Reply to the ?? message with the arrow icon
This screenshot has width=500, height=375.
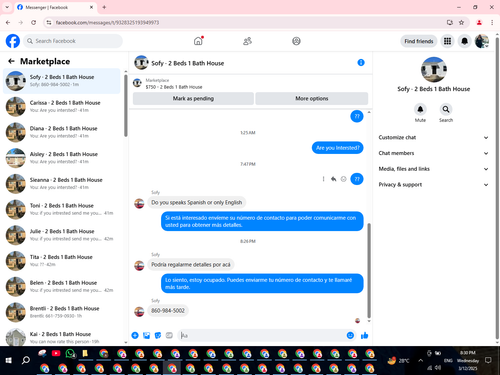[x=333, y=179]
